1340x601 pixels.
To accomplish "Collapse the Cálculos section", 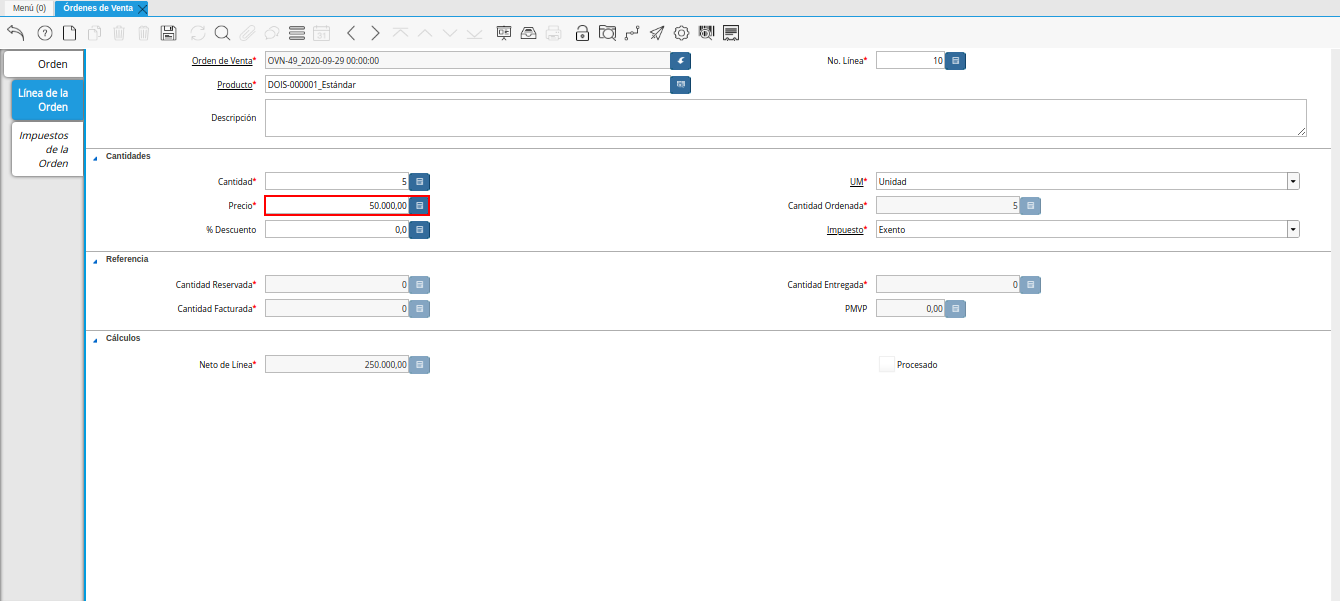I will 96,339.
